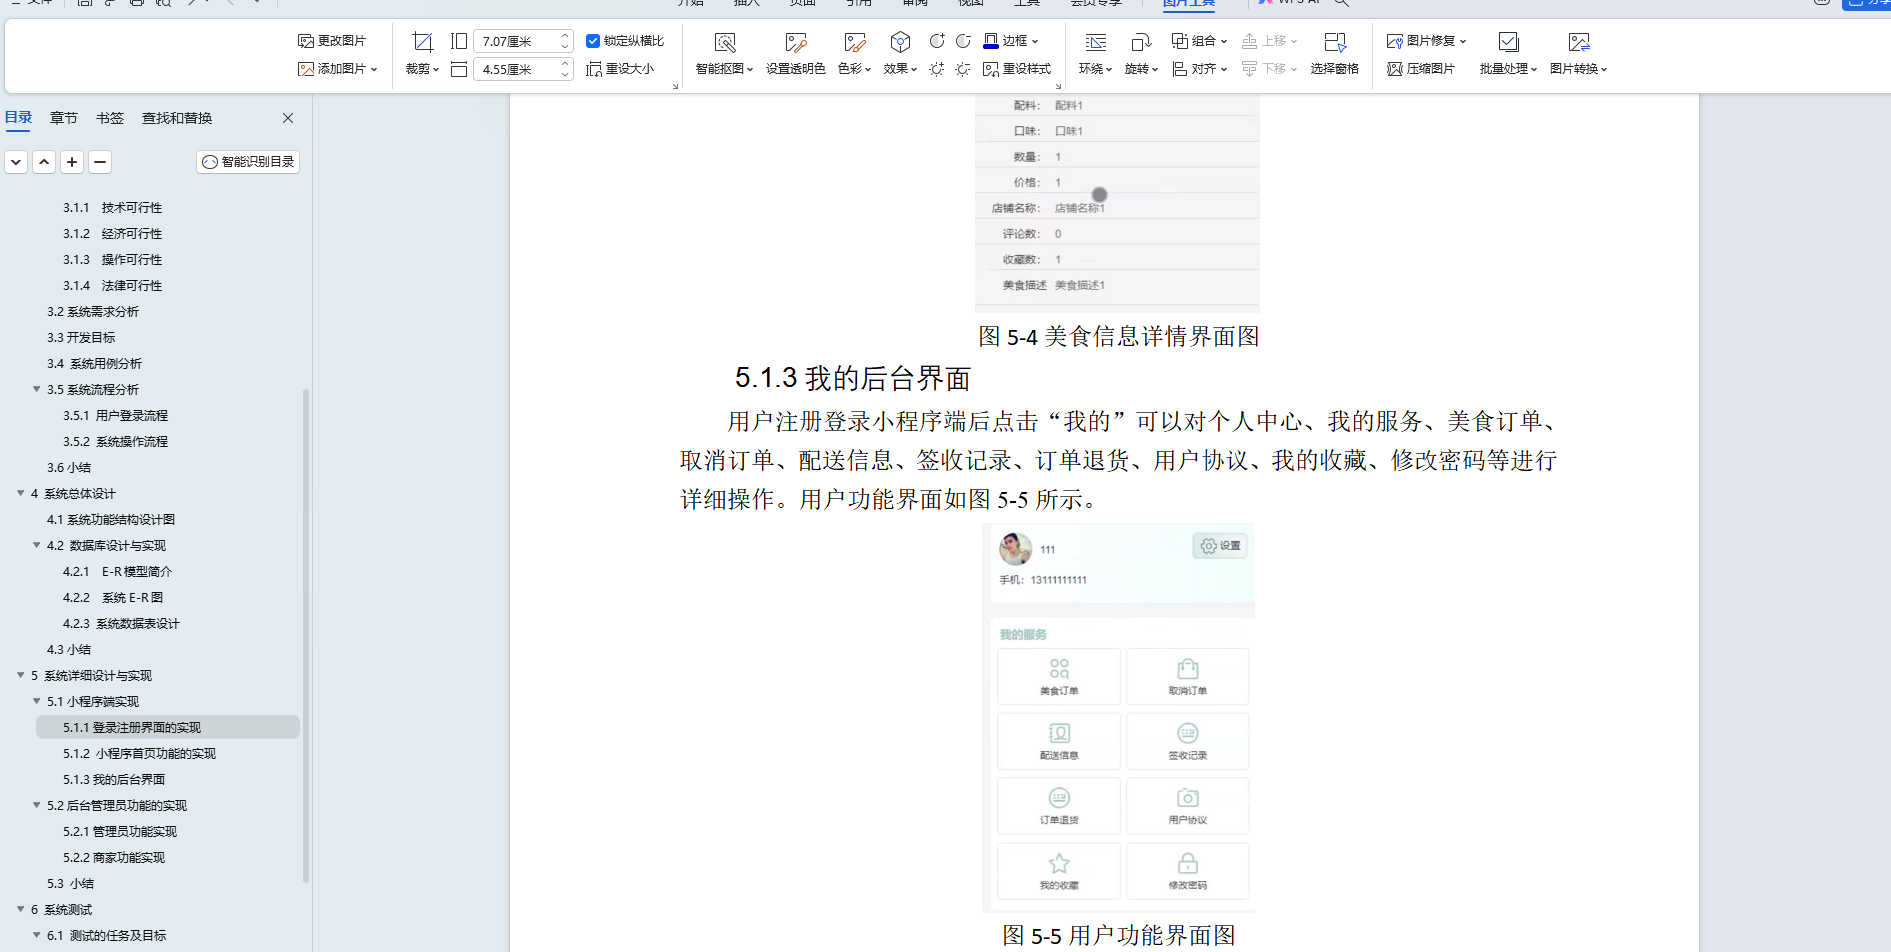This screenshot has height=952, width=1891.
Task: Toggle the 锁定纵横比 lock aspect ratio checkbox
Action: [593, 41]
